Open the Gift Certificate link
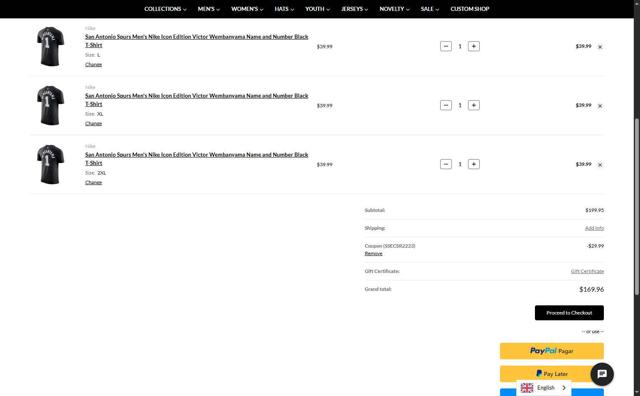Screen dimensions: 640x396 (587, 271)
